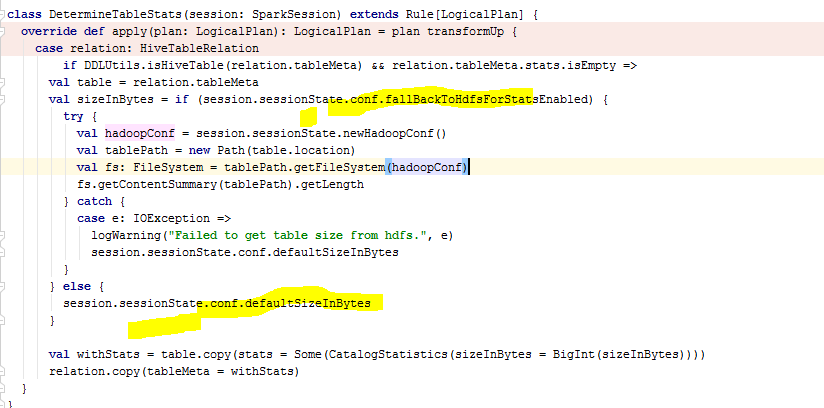The image size is (824, 408).
Task: Place cursor on Rule[LogicalPlan] after extends
Action: [x=465, y=15]
